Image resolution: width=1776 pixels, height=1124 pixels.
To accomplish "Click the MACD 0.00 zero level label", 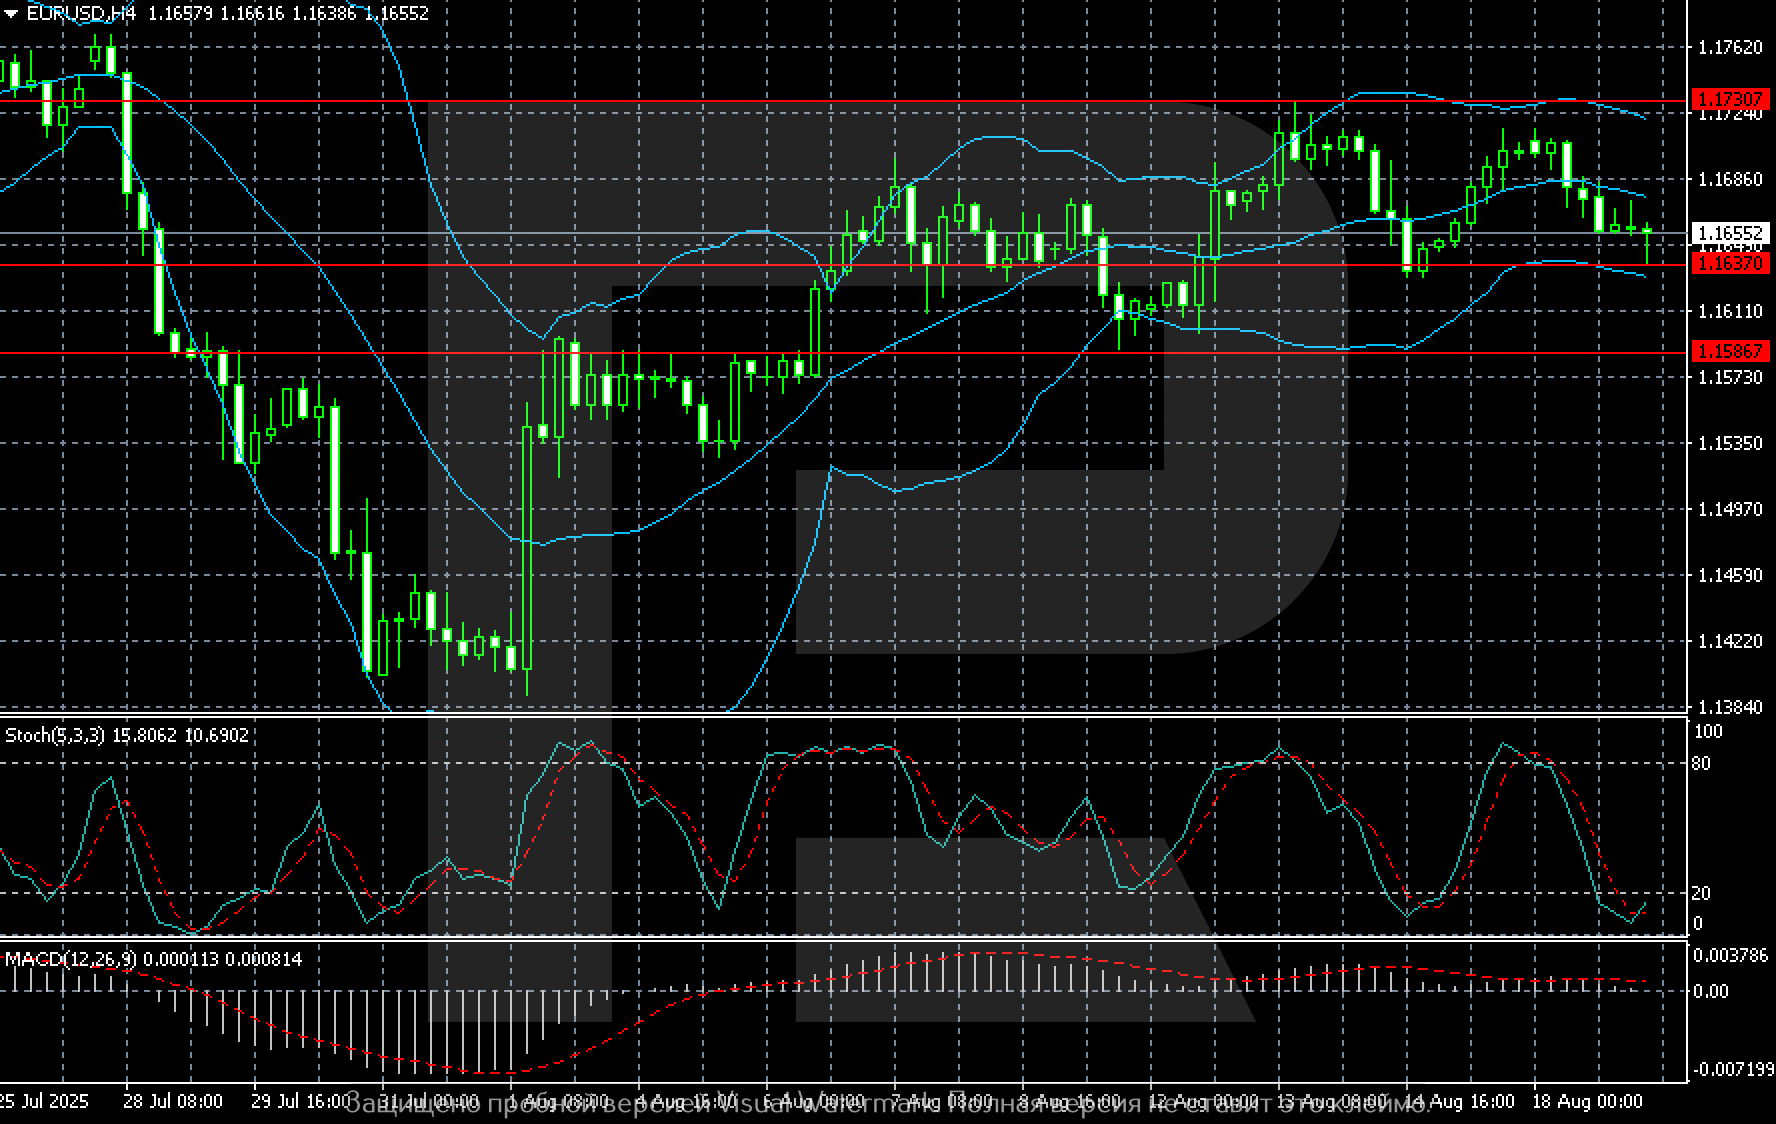I will [1710, 991].
